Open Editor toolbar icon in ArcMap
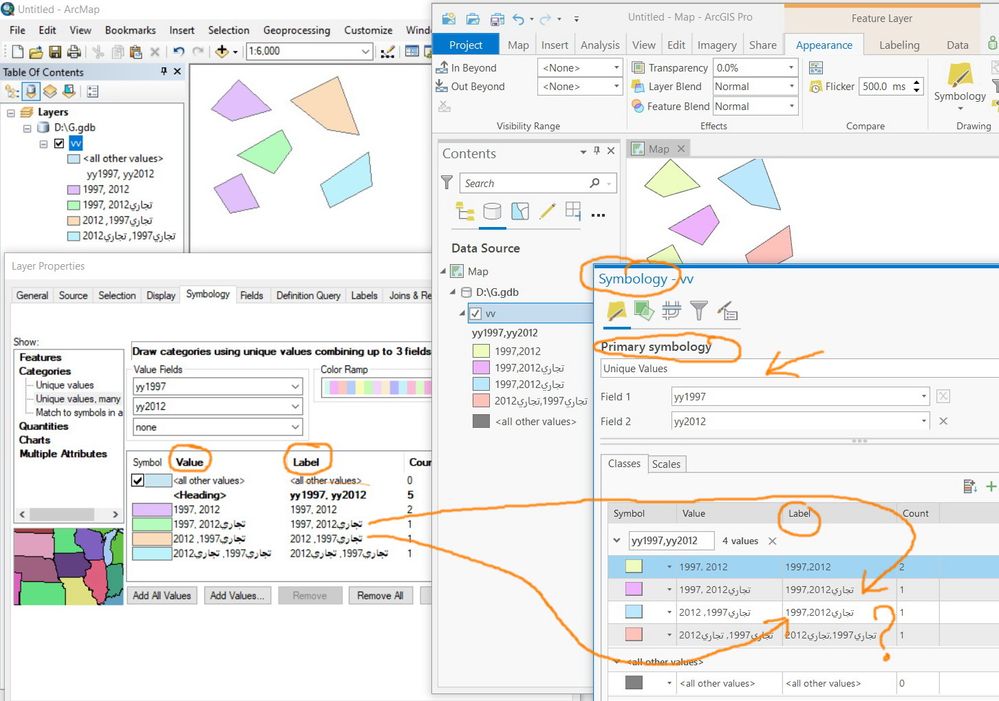The image size is (999, 701). click(x=387, y=52)
